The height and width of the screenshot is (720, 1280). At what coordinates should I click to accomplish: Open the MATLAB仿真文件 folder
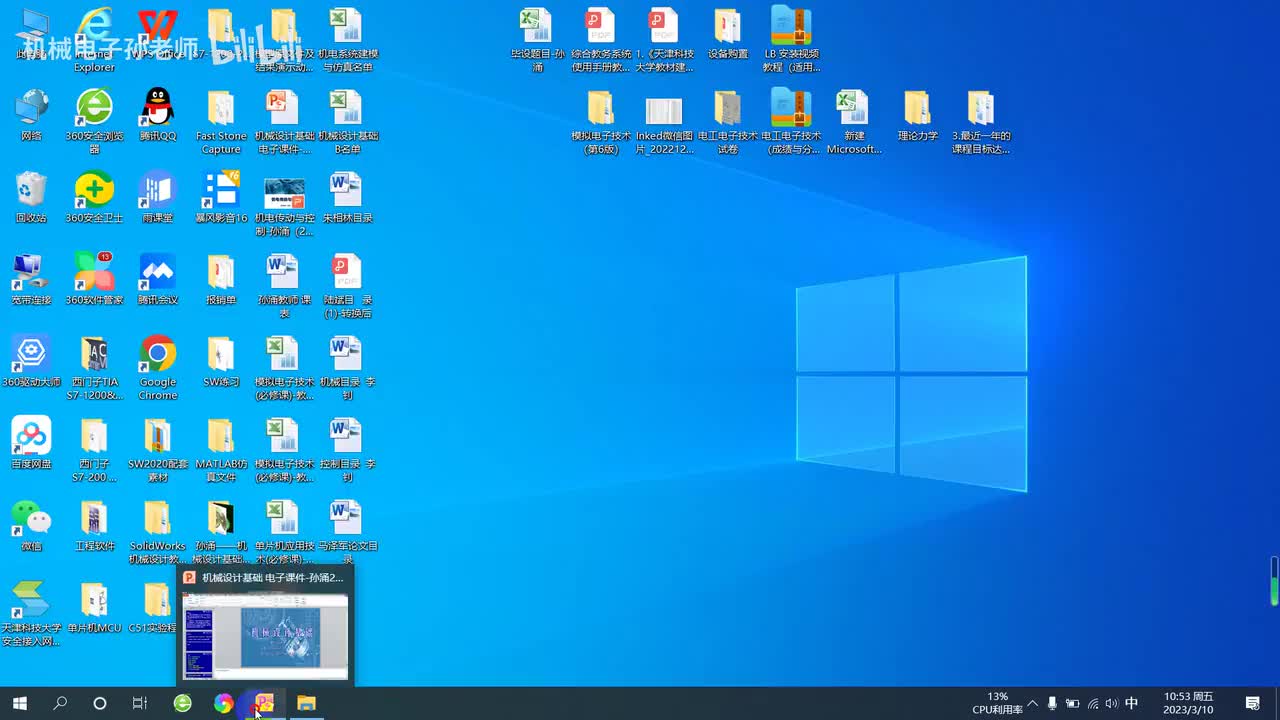(x=221, y=450)
